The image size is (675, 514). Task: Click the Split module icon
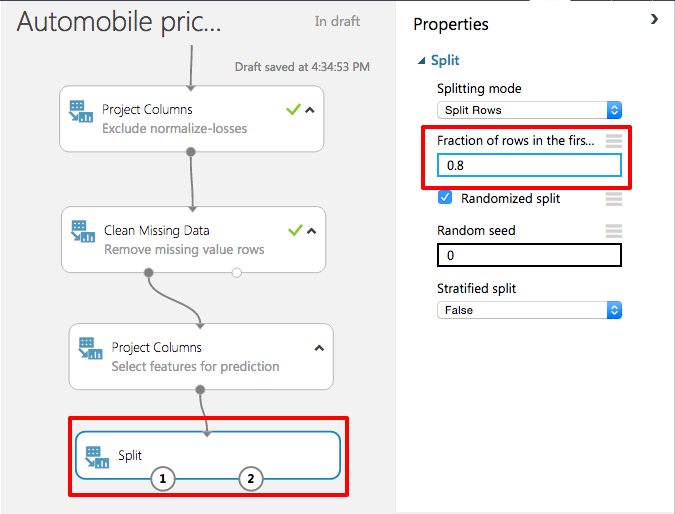pos(98,456)
